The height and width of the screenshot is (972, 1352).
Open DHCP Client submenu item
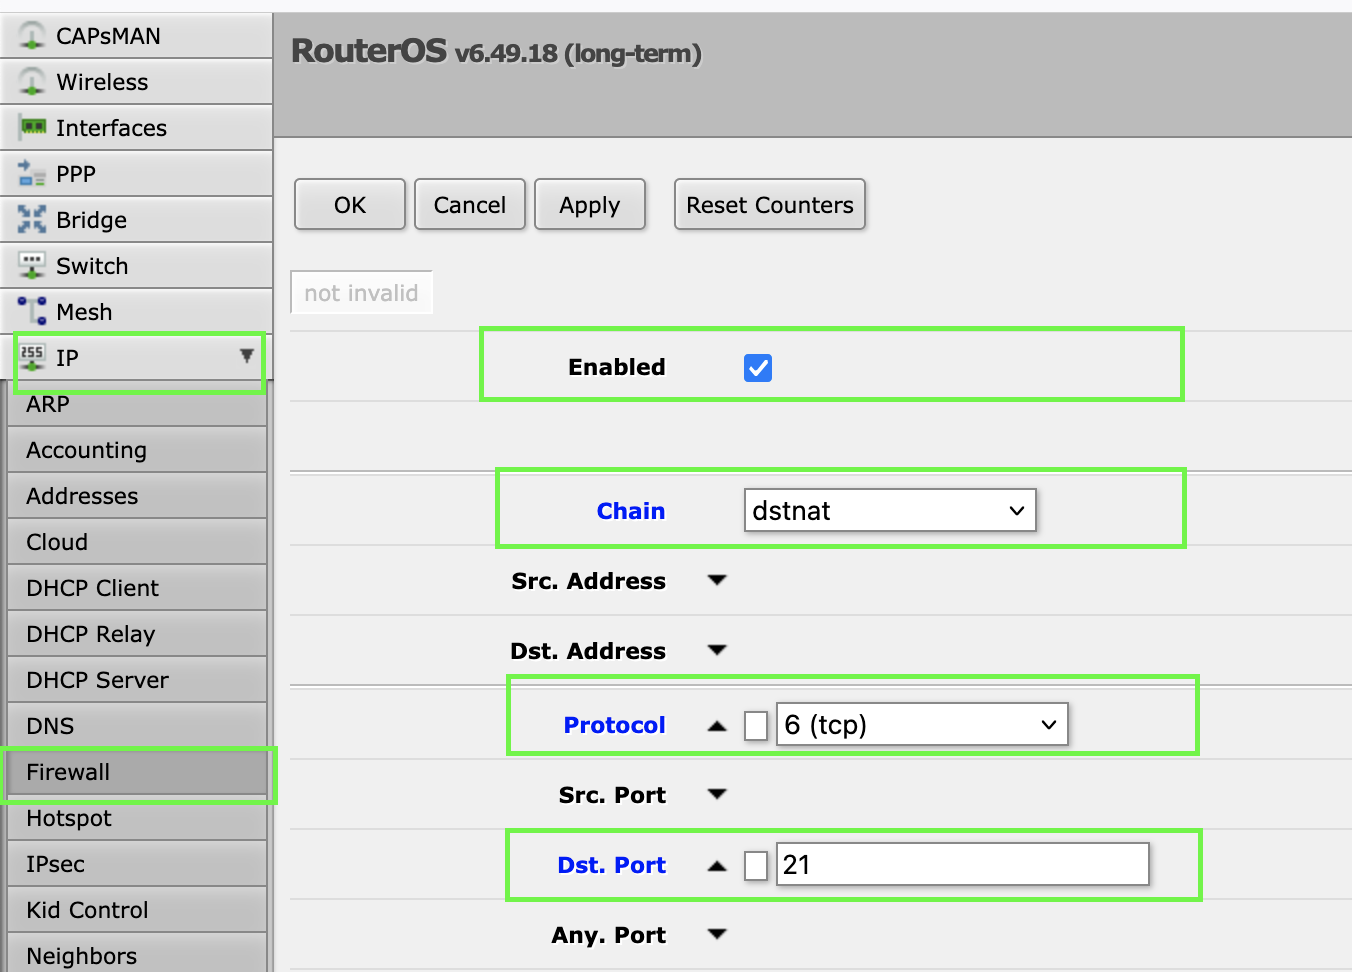137,588
